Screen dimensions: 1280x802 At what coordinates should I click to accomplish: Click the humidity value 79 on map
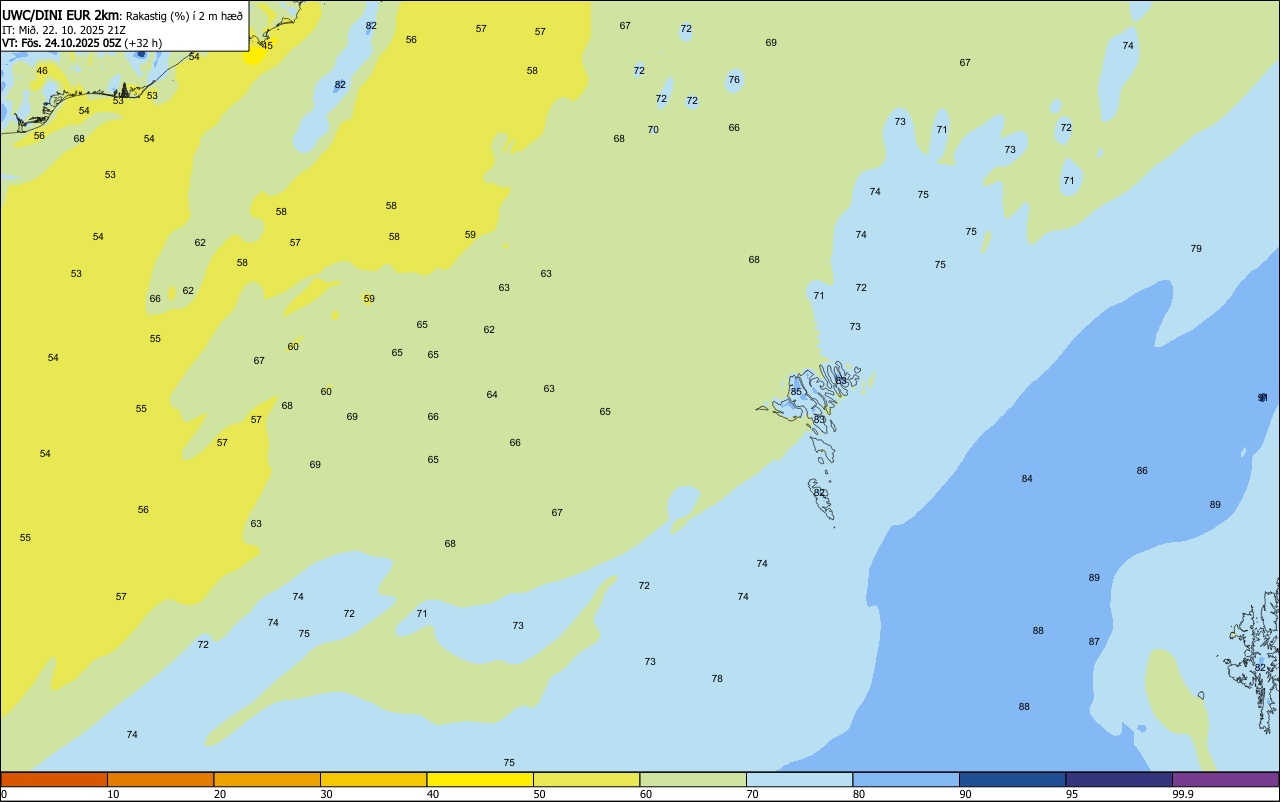pos(1196,249)
